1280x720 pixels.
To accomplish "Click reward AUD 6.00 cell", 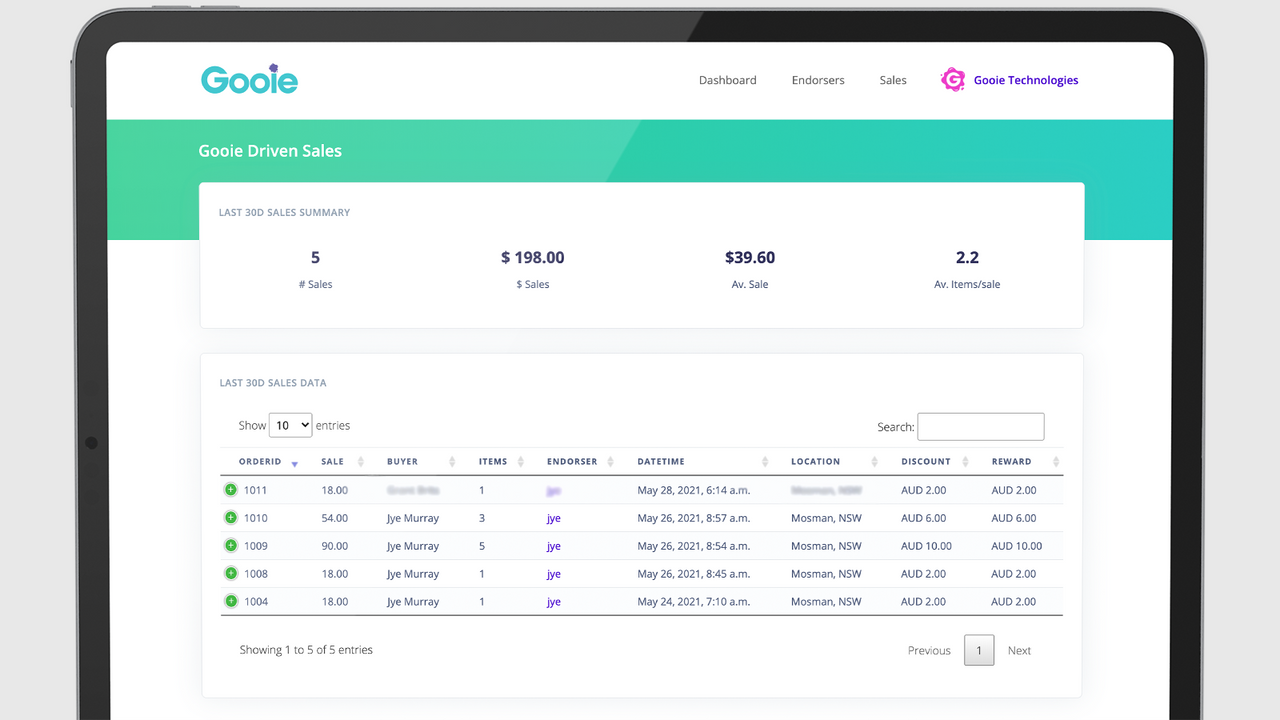I will pyautogui.click(x=1014, y=518).
